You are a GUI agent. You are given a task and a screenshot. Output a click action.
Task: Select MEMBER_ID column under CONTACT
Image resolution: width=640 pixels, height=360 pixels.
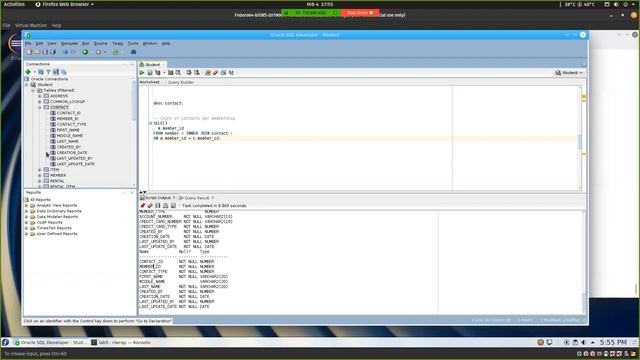(67, 119)
